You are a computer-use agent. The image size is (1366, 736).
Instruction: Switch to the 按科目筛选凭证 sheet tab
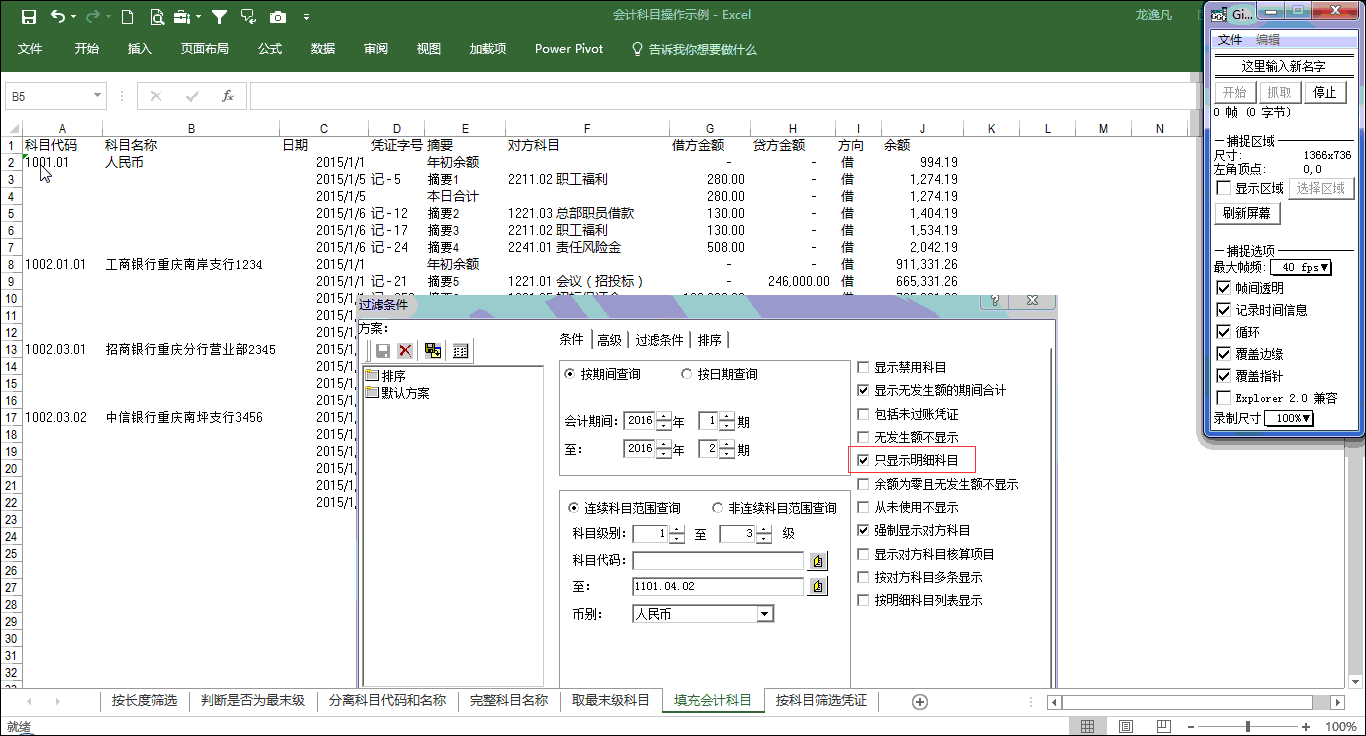(821, 701)
